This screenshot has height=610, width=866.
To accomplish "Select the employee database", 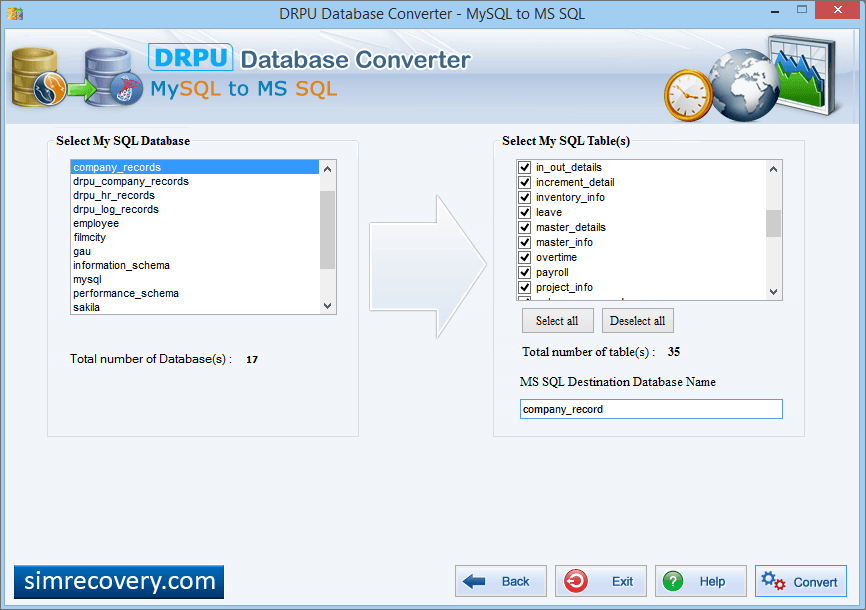I will pos(196,223).
